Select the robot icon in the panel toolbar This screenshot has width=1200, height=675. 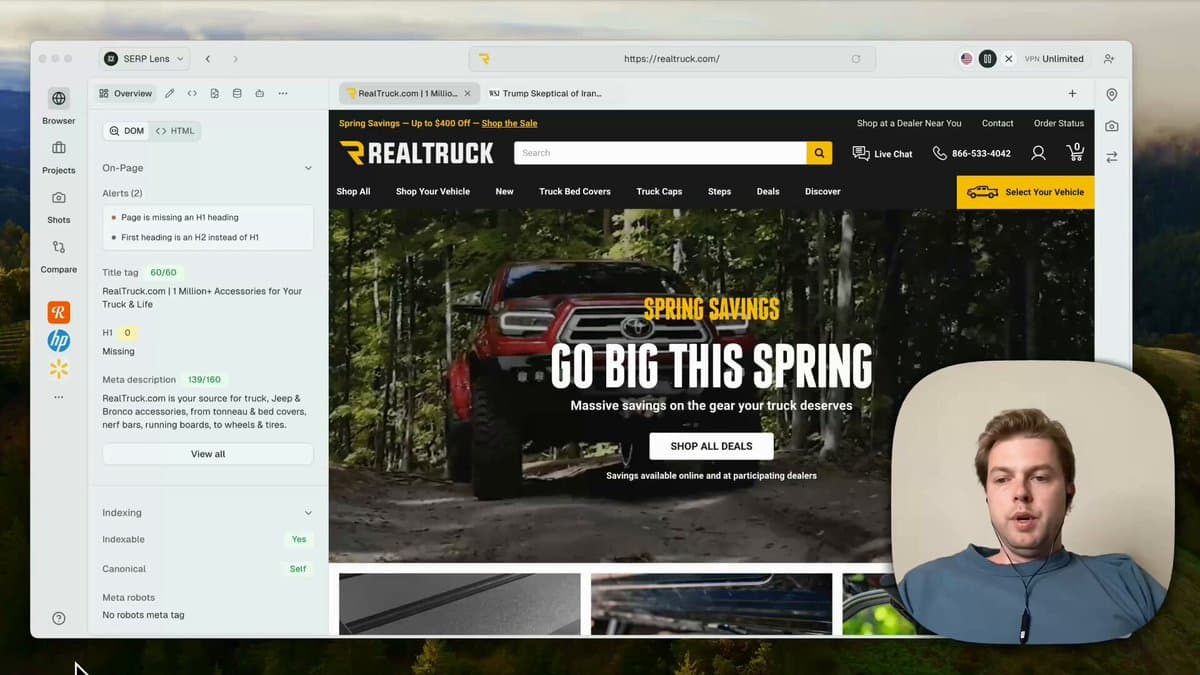click(x=259, y=93)
